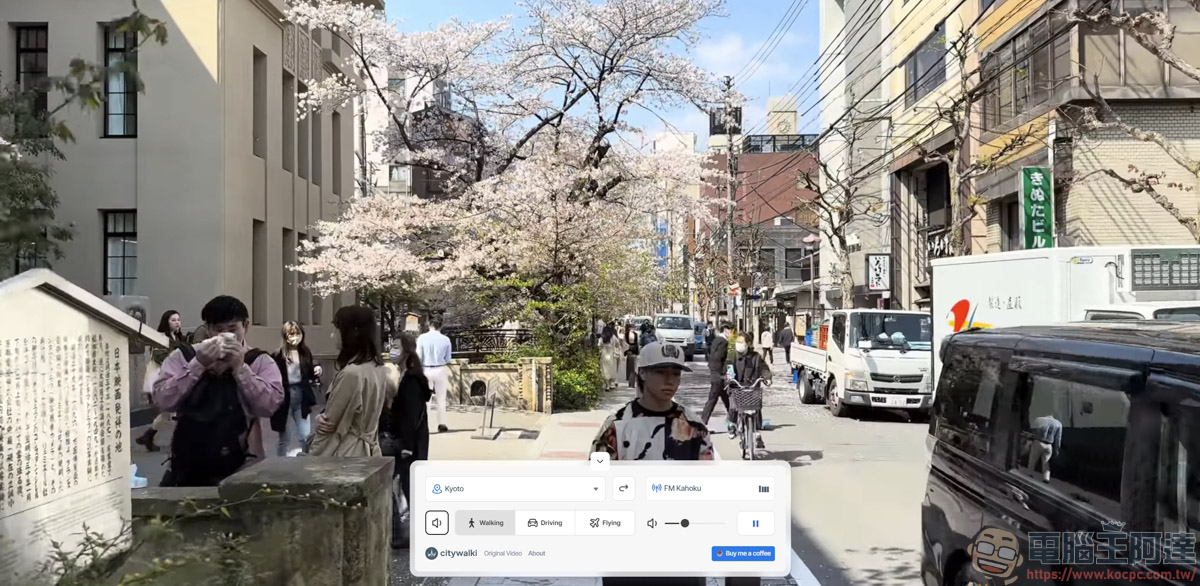The image size is (1200, 586).
Task: Open the About link
Action: 537,553
